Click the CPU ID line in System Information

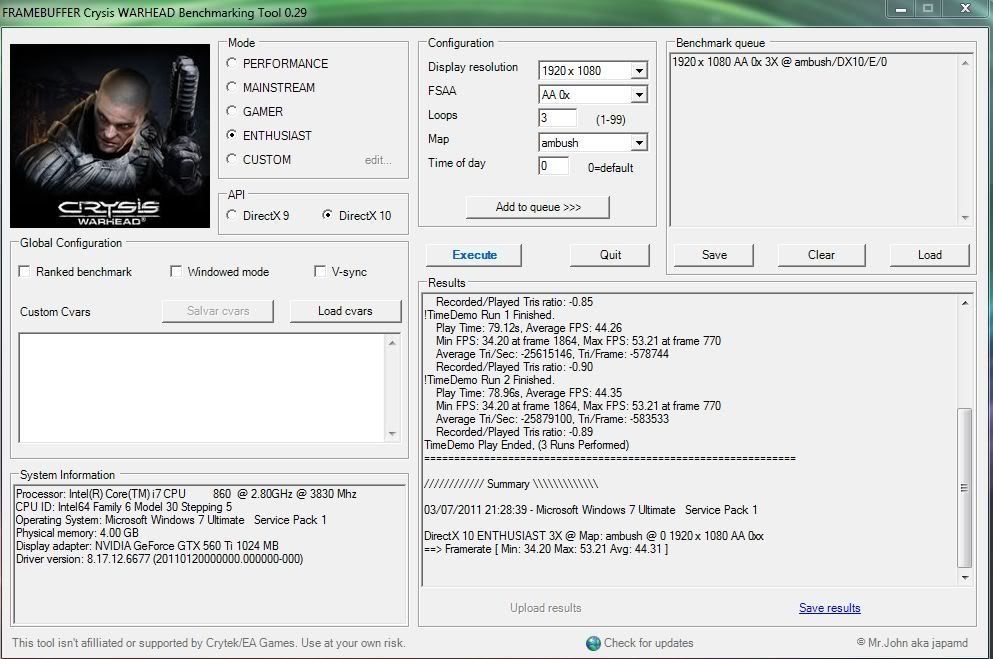point(123,507)
